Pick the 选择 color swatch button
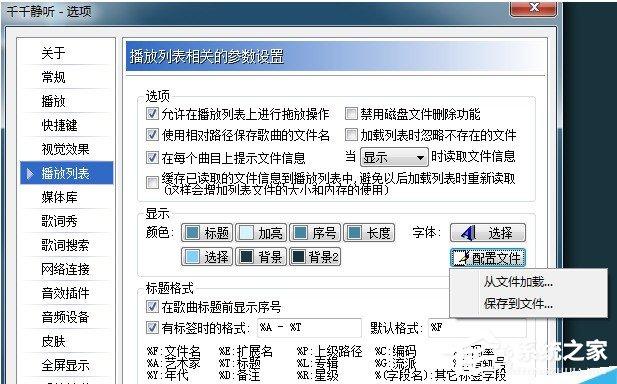The image size is (617, 384). (207, 257)
